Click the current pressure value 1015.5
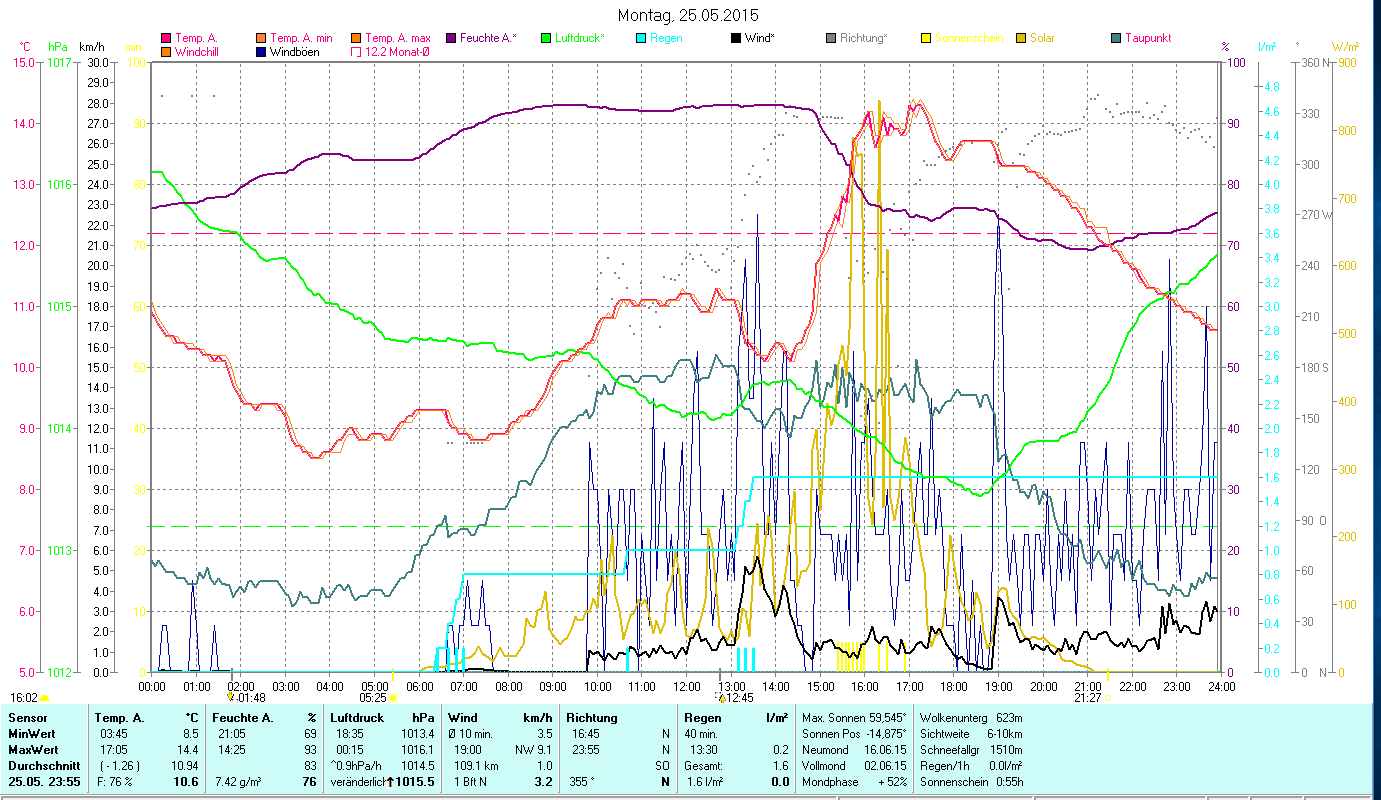Image resolution: width=1381 pixels, height=800 pixels. pyautogui.click(x=416, y=781)
